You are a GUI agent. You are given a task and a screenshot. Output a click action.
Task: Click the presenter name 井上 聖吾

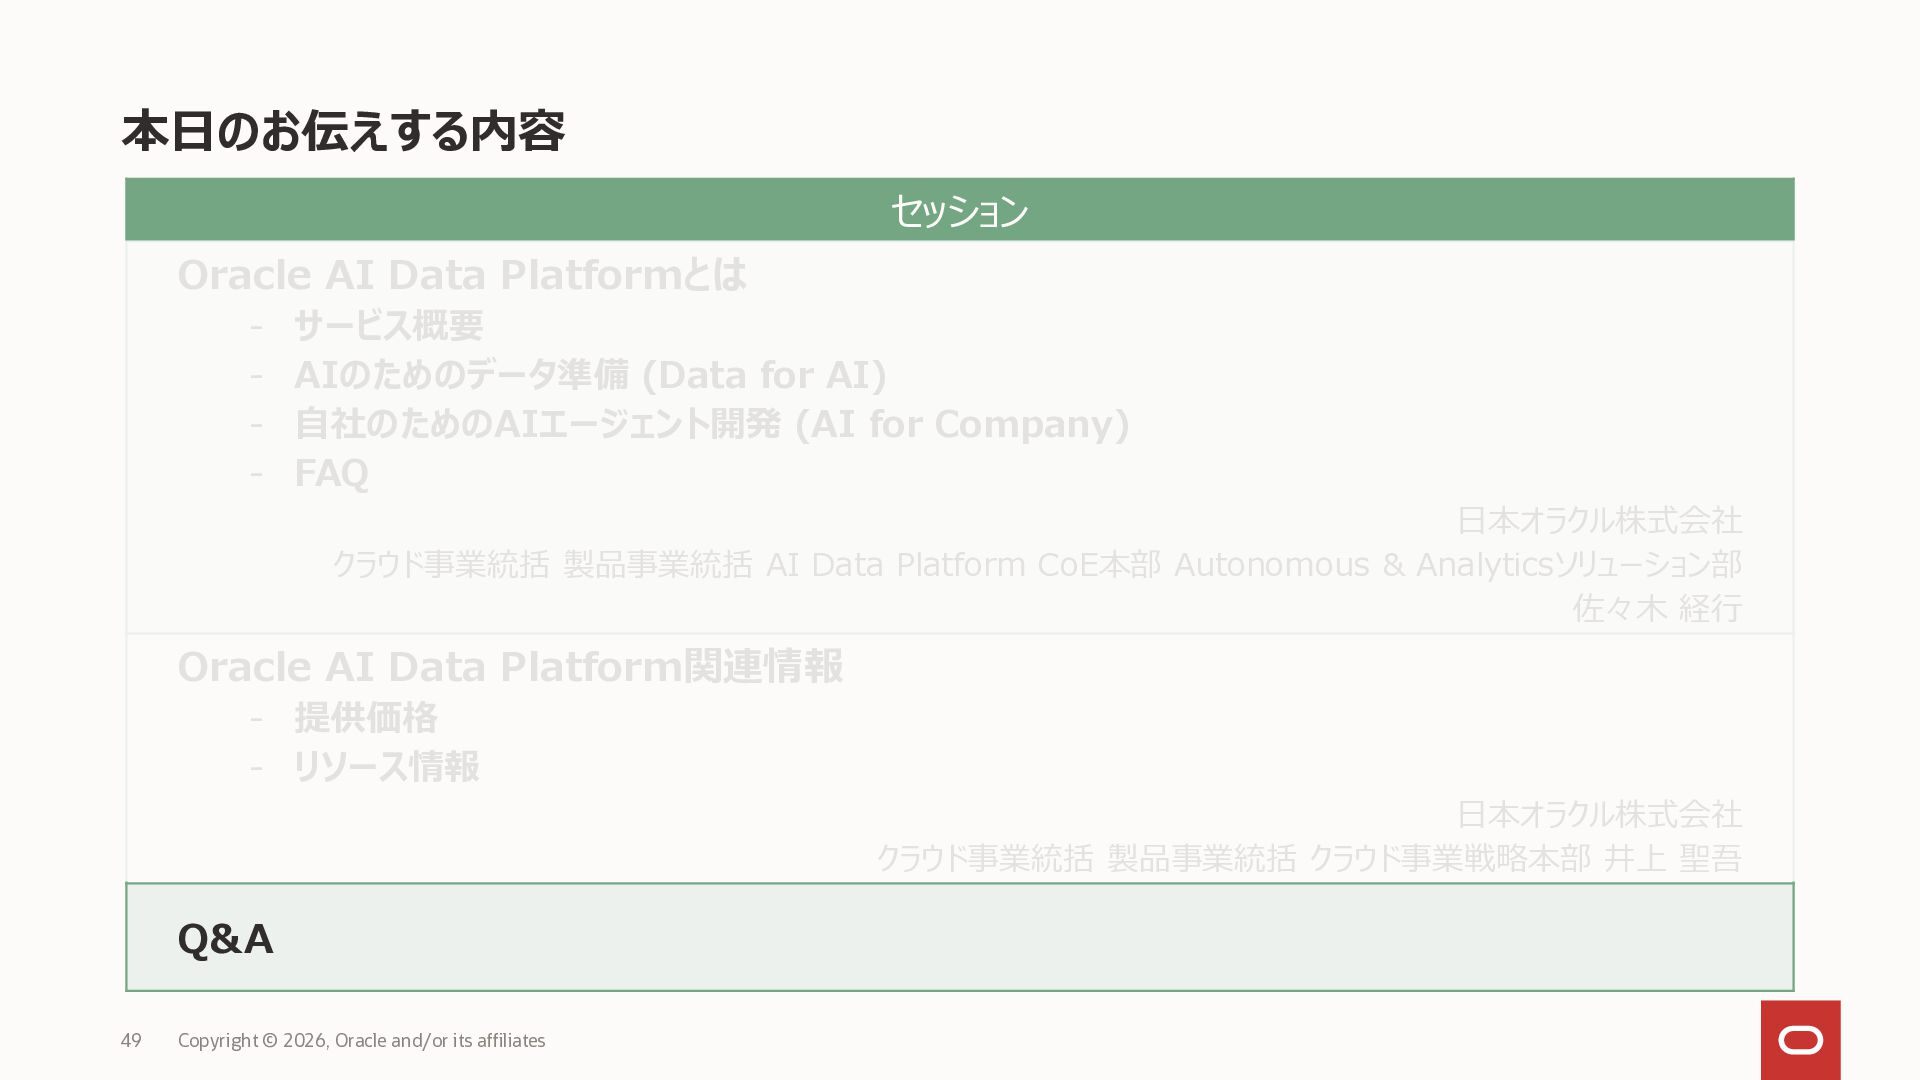[x=1673, y=858]
